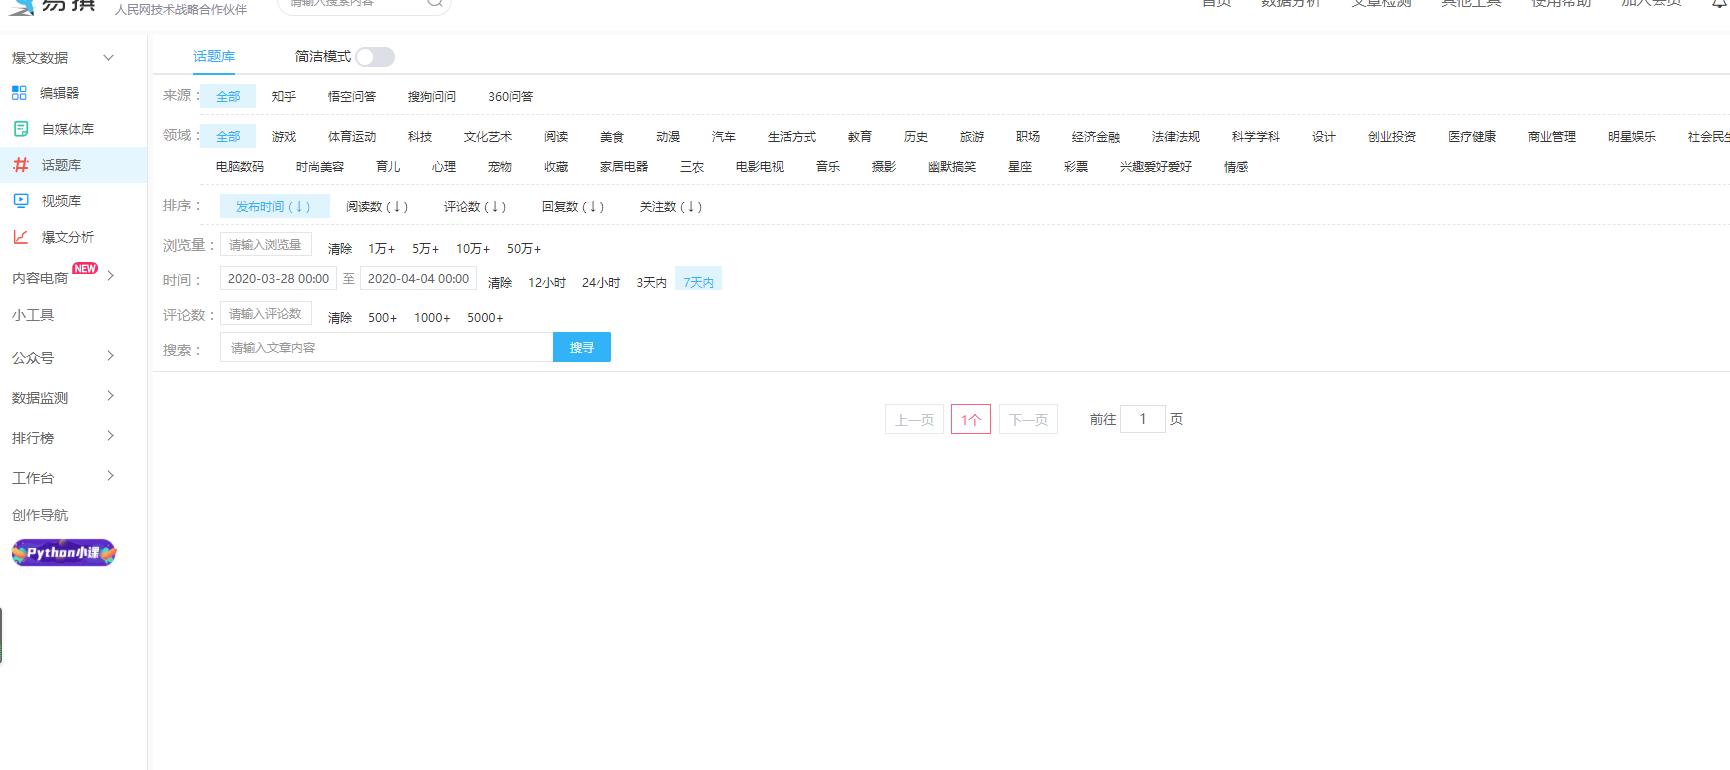
Task: Filter by the 教育 domain
Action: pos(860,137)
